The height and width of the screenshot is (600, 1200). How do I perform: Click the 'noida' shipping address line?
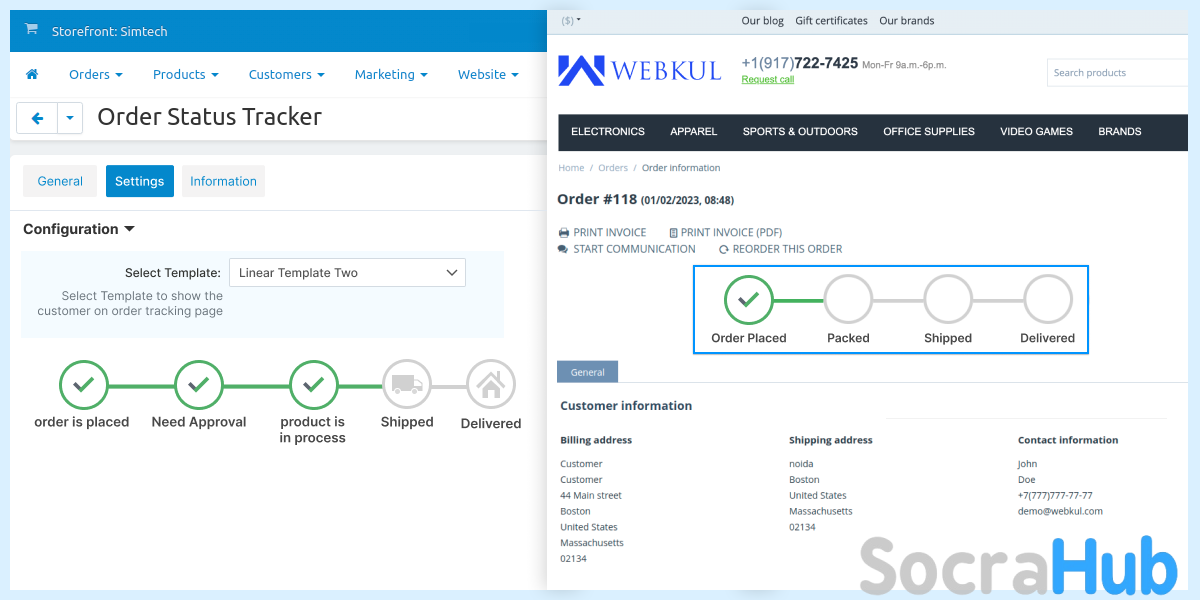[801, 464]
